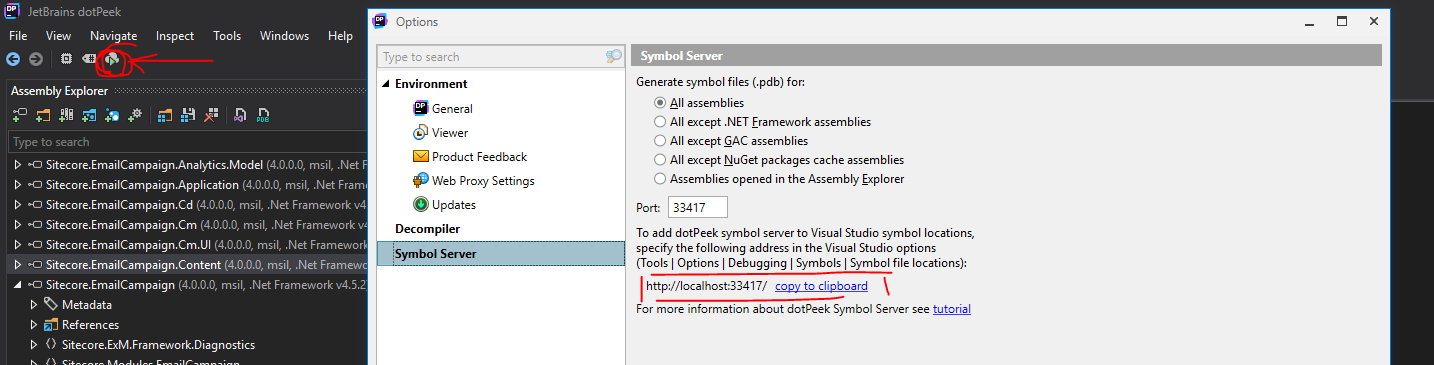Click Export to Visual Studio project icon
1434x365 pixels.
pyautogui.click(x=241, y=115)
